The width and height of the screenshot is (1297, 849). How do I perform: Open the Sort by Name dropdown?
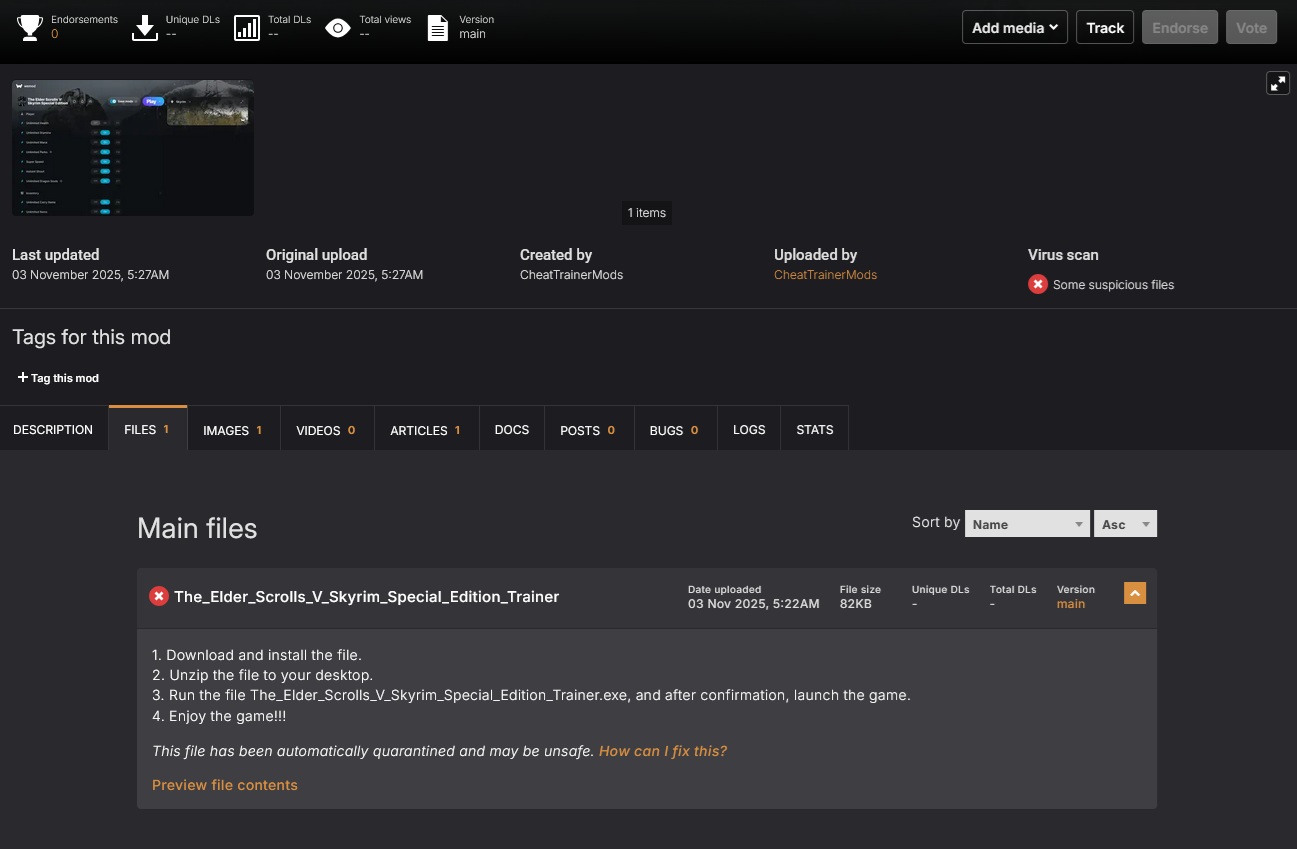[x=1027, y=524]
